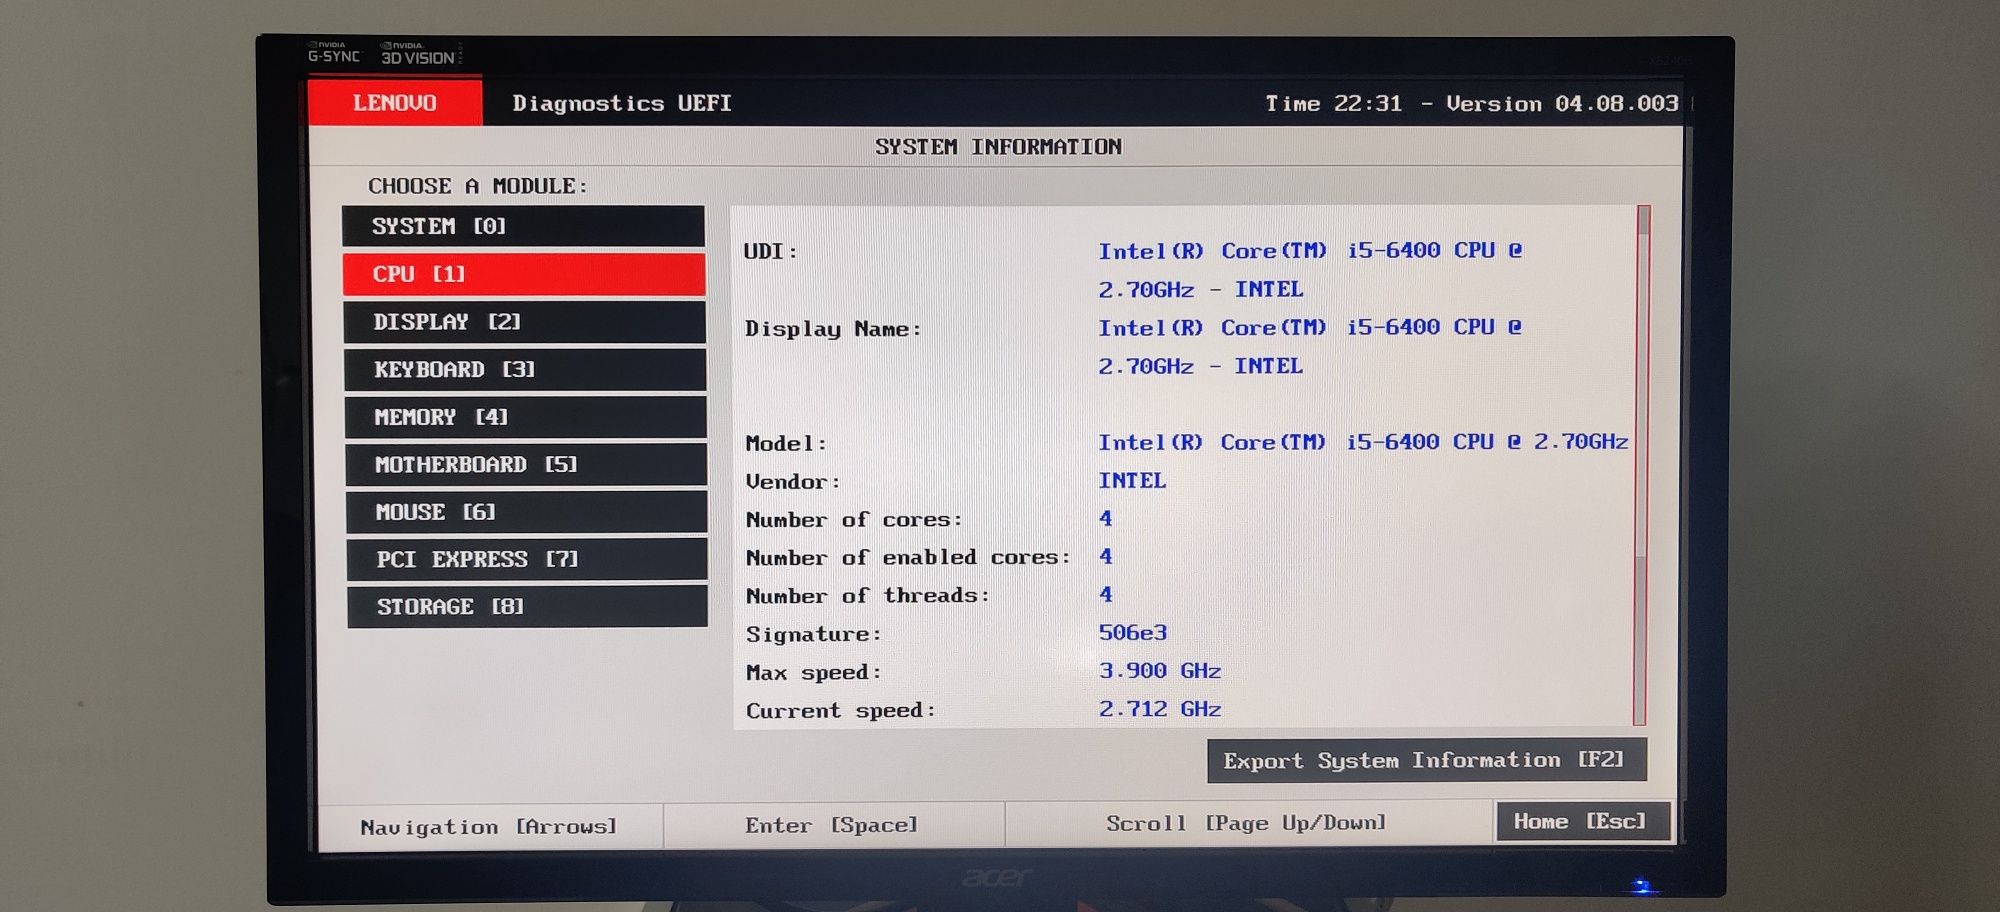Viewport: 2000px width, 912px height.
Task: Open the MOTHERBOARD [5] module
Action: [526, 464]
